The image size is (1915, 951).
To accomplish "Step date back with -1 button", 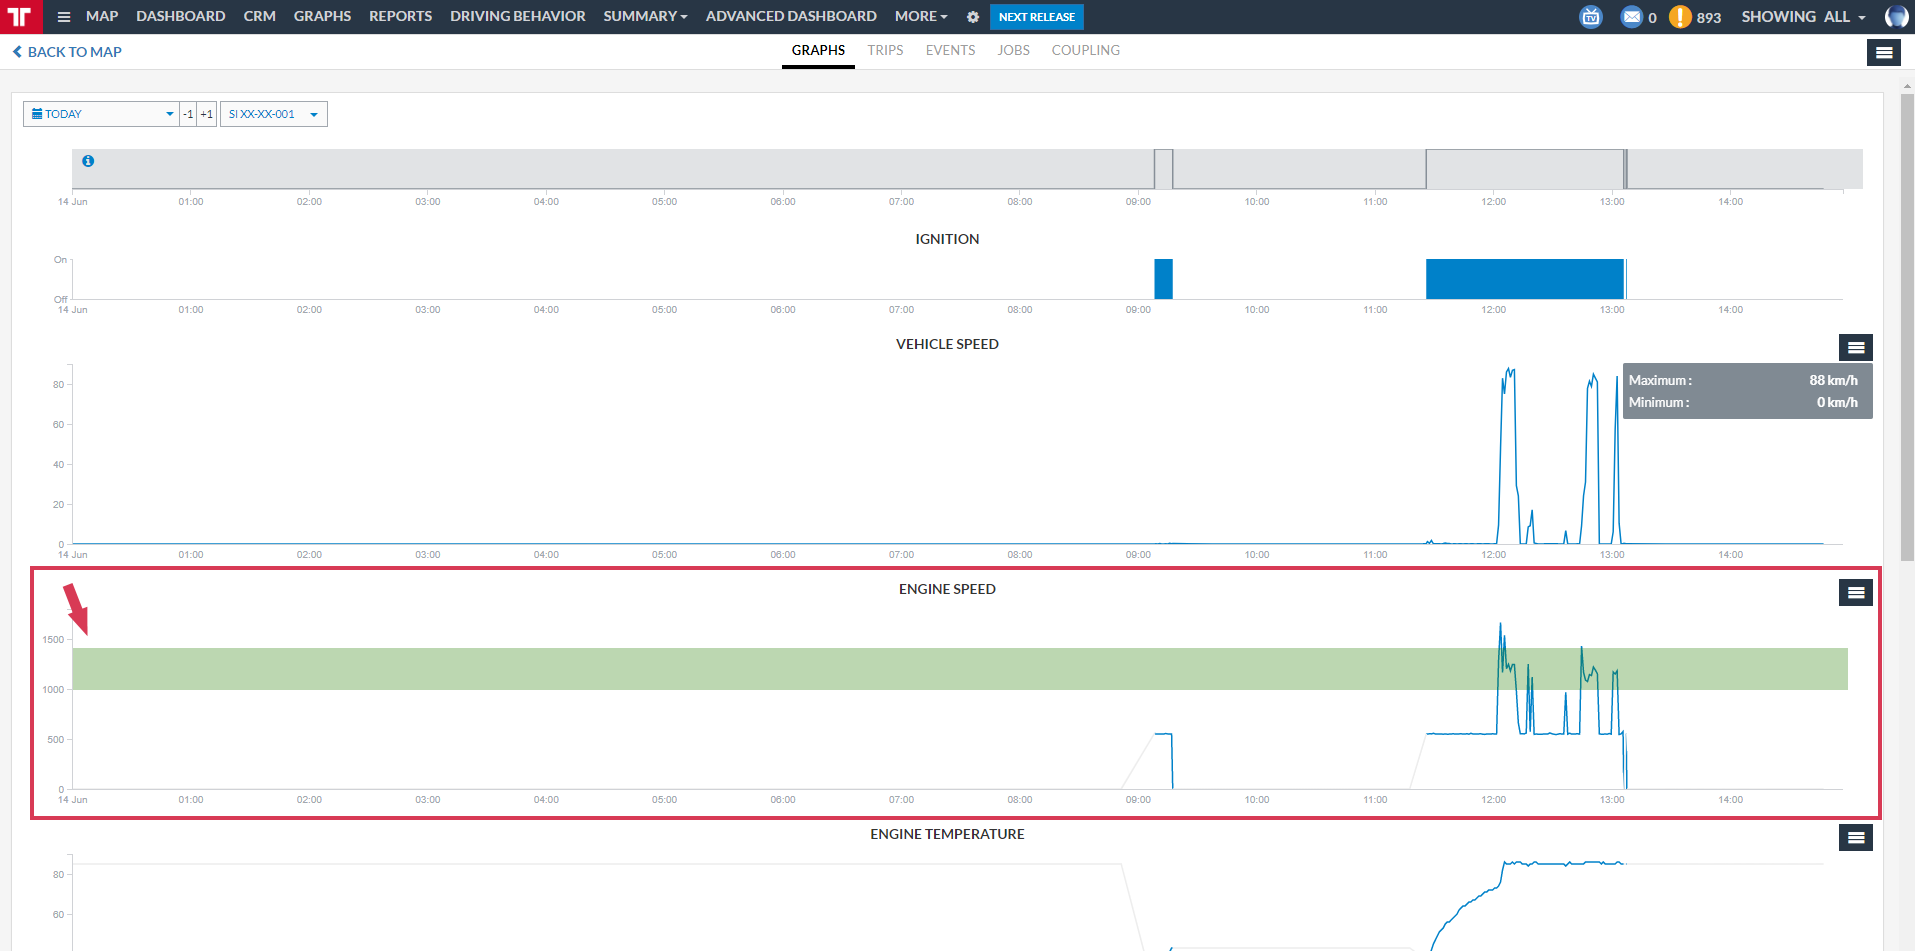I will (188, 114).
